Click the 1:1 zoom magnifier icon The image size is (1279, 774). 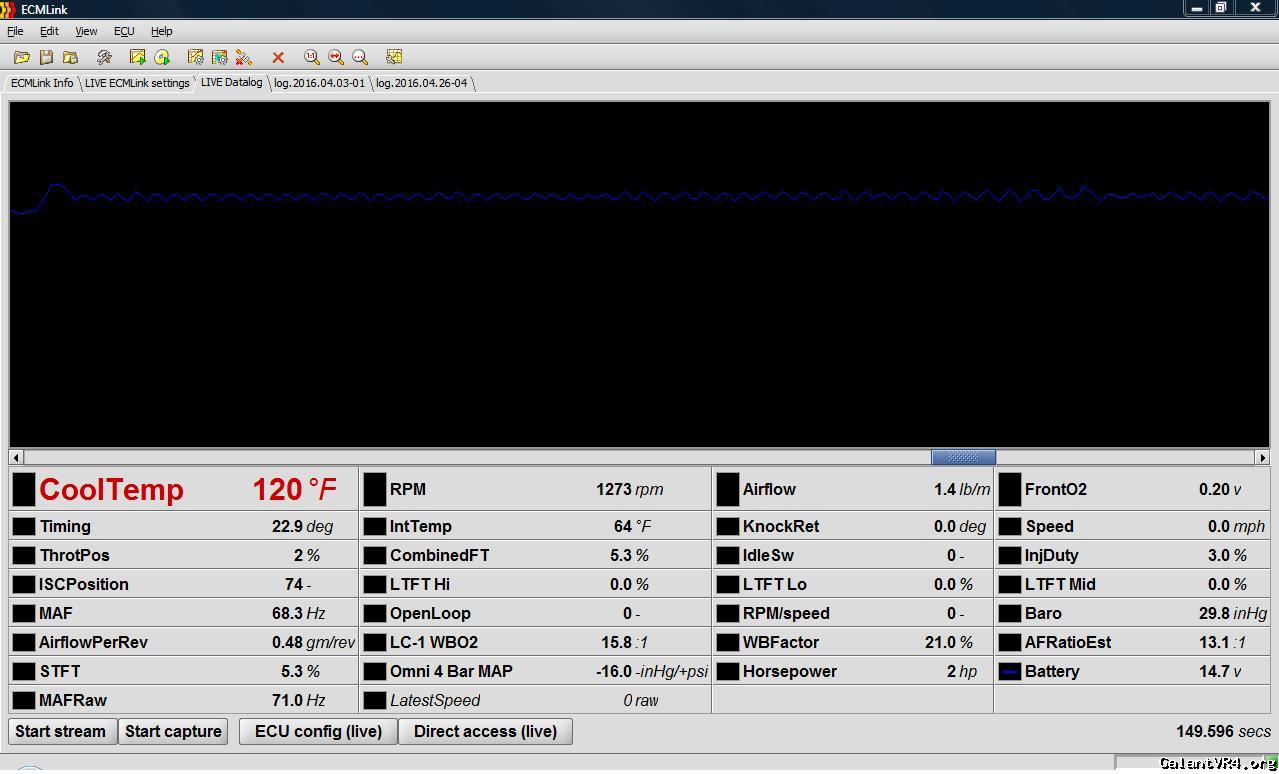click(312, 58)
